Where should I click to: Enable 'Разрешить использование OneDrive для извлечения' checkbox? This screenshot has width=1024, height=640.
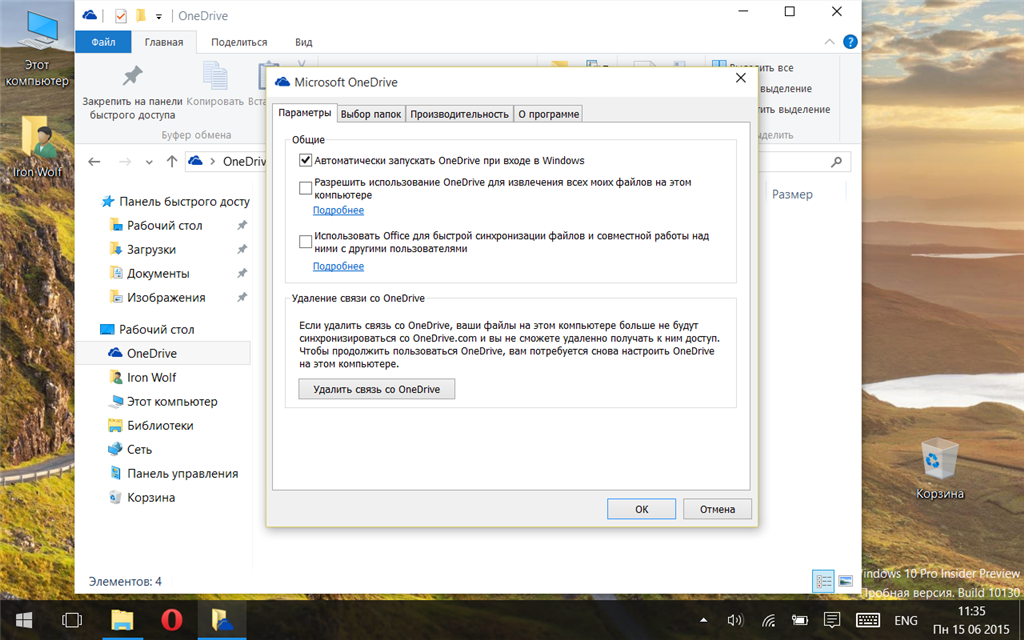(x=305, y=188)
